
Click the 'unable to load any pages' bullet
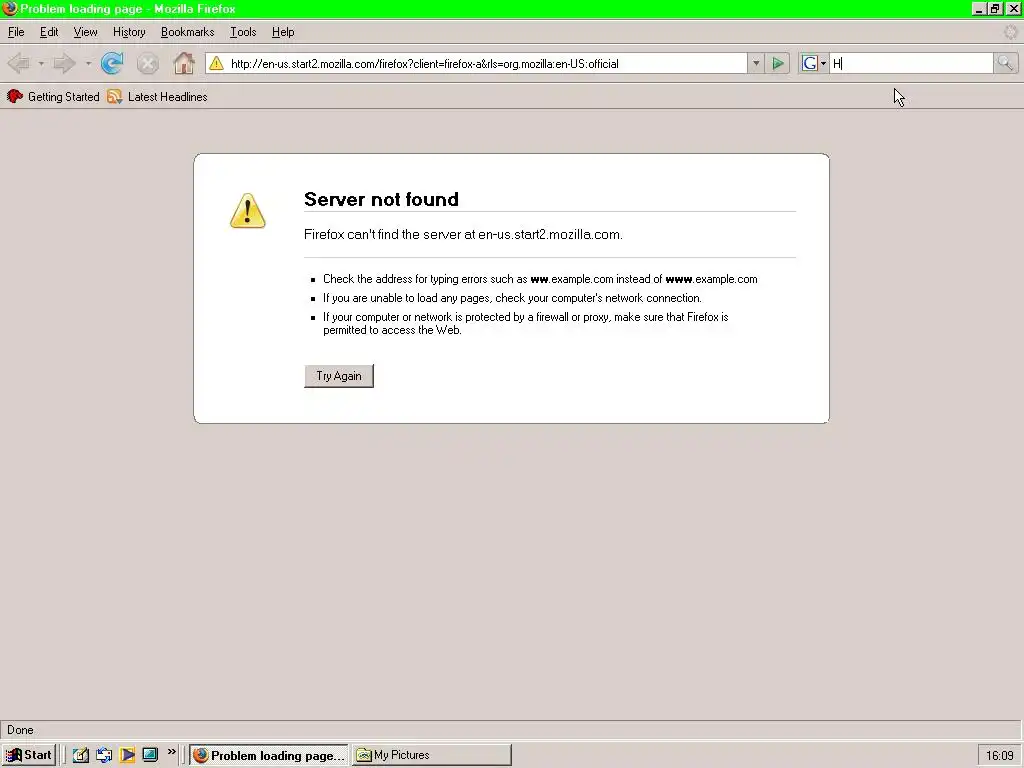click(x=512, y=298)
